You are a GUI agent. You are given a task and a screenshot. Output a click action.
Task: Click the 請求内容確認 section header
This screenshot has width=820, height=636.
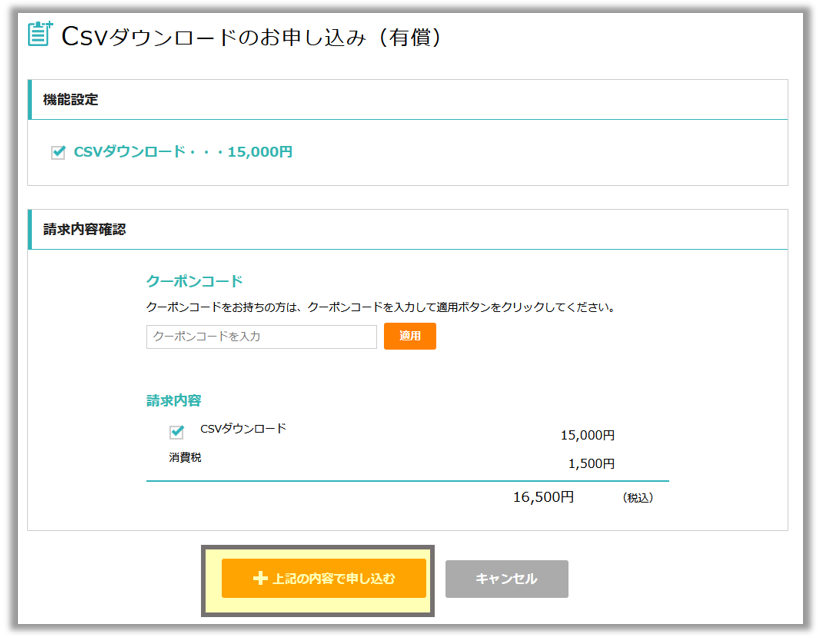pos(84,229)
